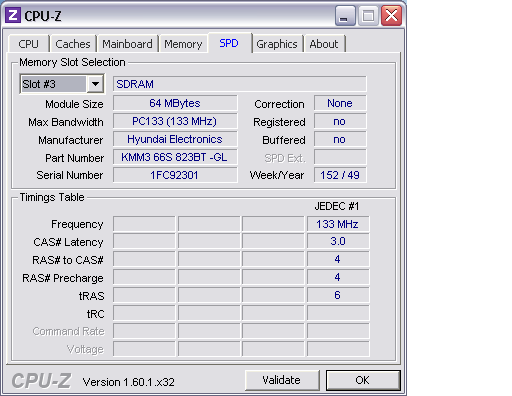512x396 pixels.
Task: Click the Buffered value no
Action: [x=340, y=139]
